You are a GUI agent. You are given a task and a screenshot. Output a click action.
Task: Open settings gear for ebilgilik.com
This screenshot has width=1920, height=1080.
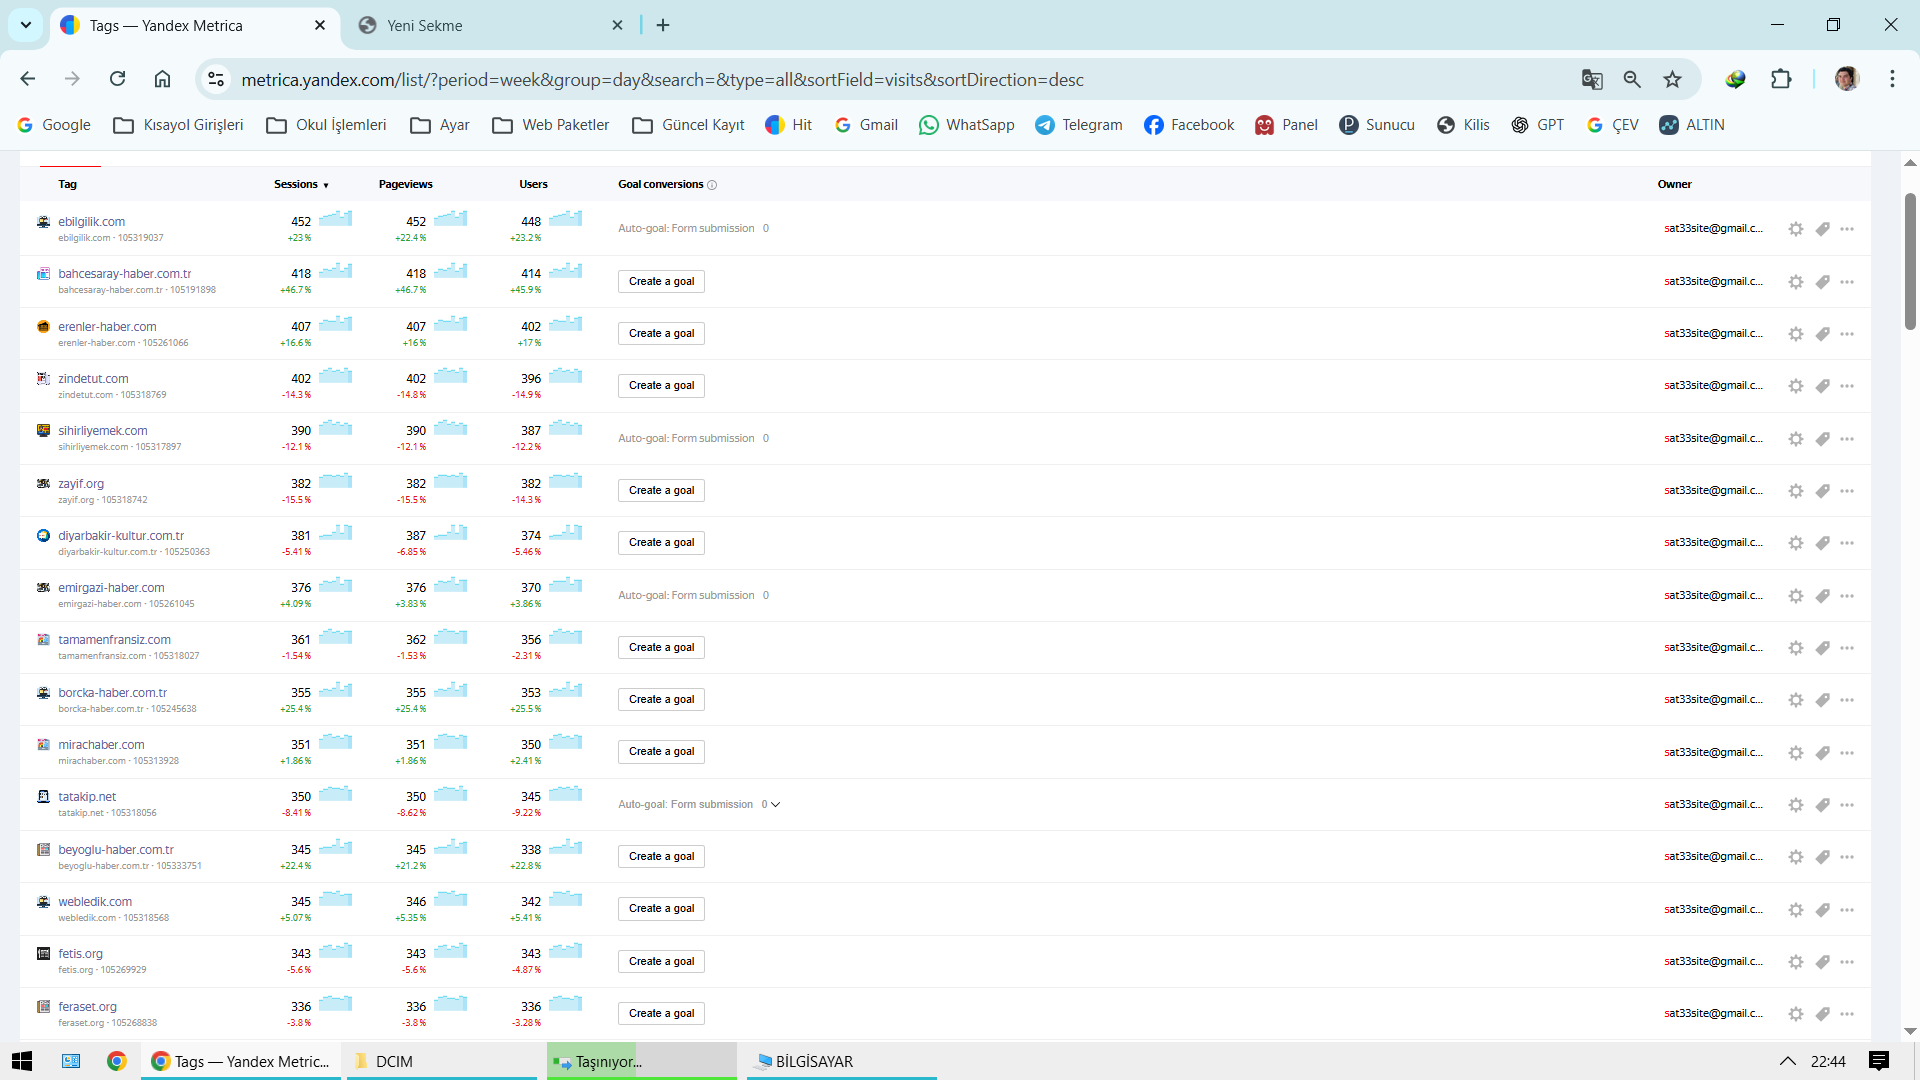tap(1796, 229)
